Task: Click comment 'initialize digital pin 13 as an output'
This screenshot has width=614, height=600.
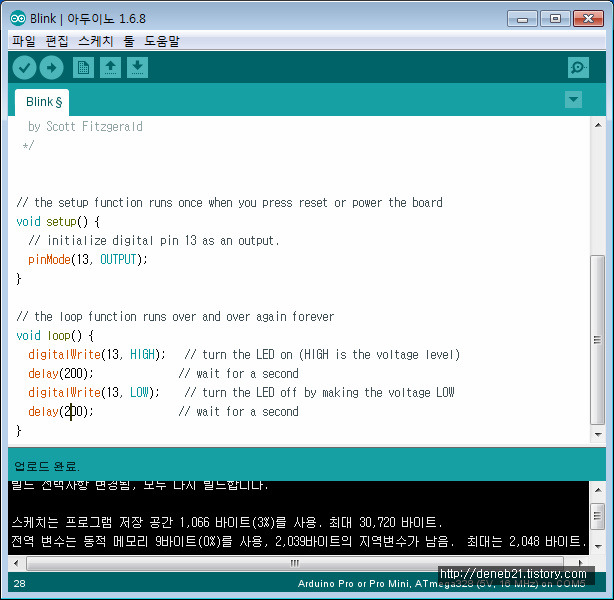Action: pos(154,240)
